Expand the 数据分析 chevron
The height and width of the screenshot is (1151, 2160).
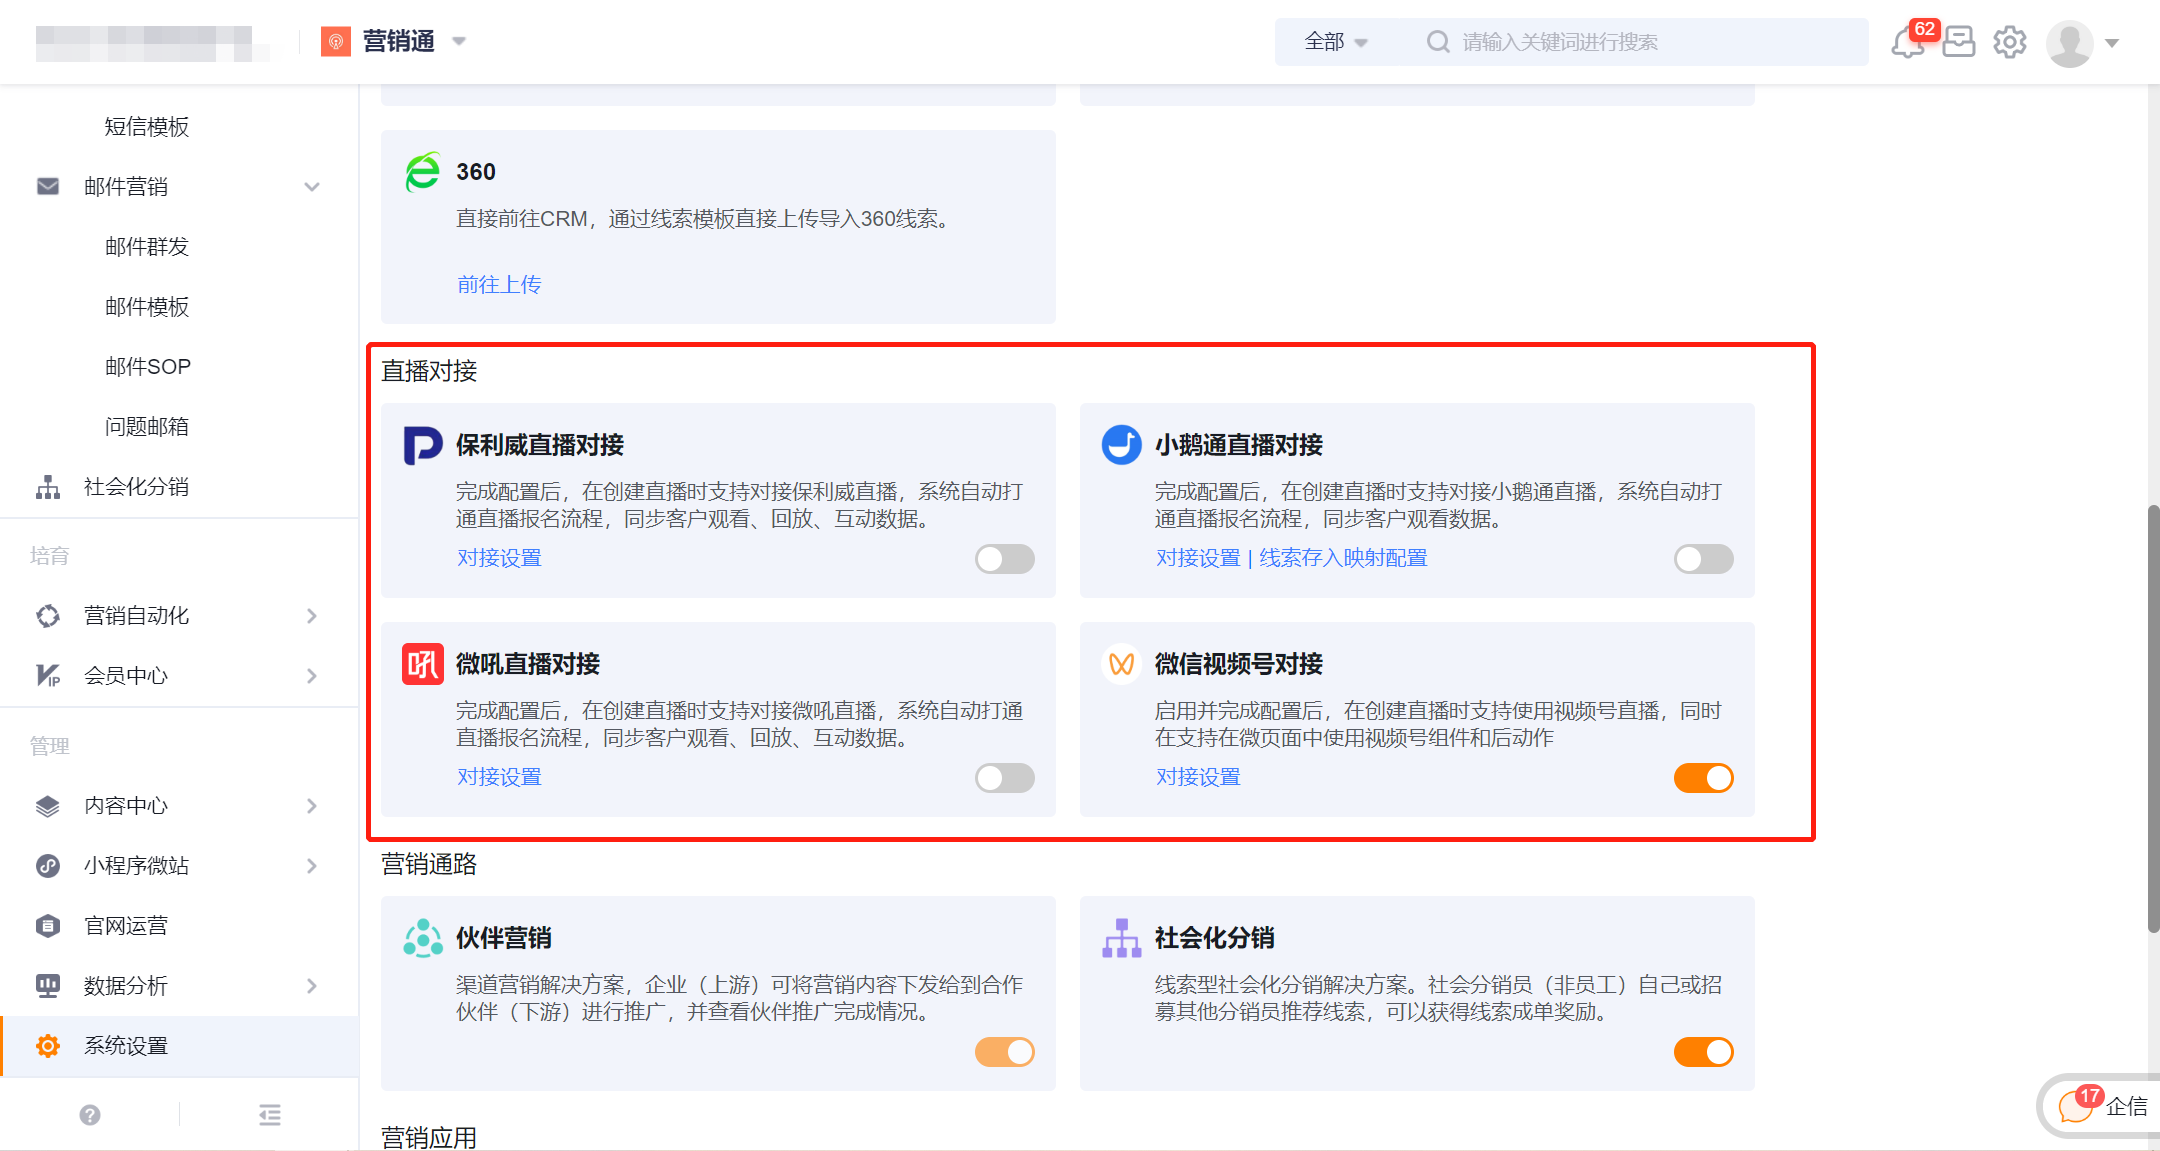(x=312, y=986)
